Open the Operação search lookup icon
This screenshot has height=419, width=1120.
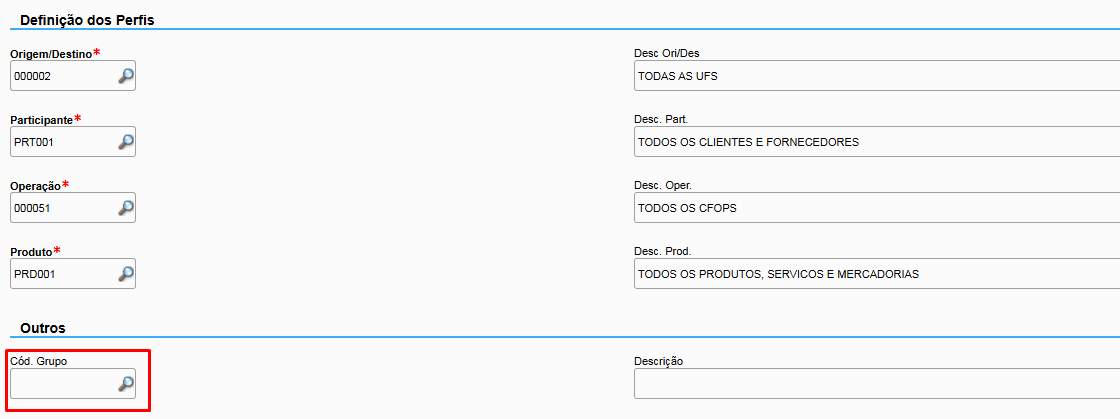tap(125, 208)
